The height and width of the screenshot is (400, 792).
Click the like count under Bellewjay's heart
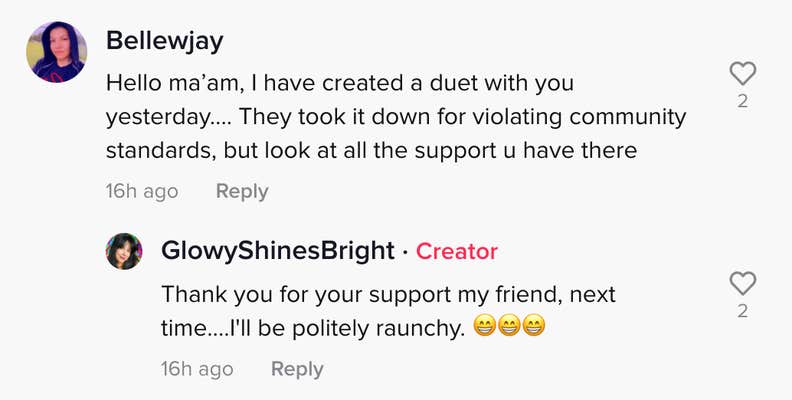pos(742,101)
